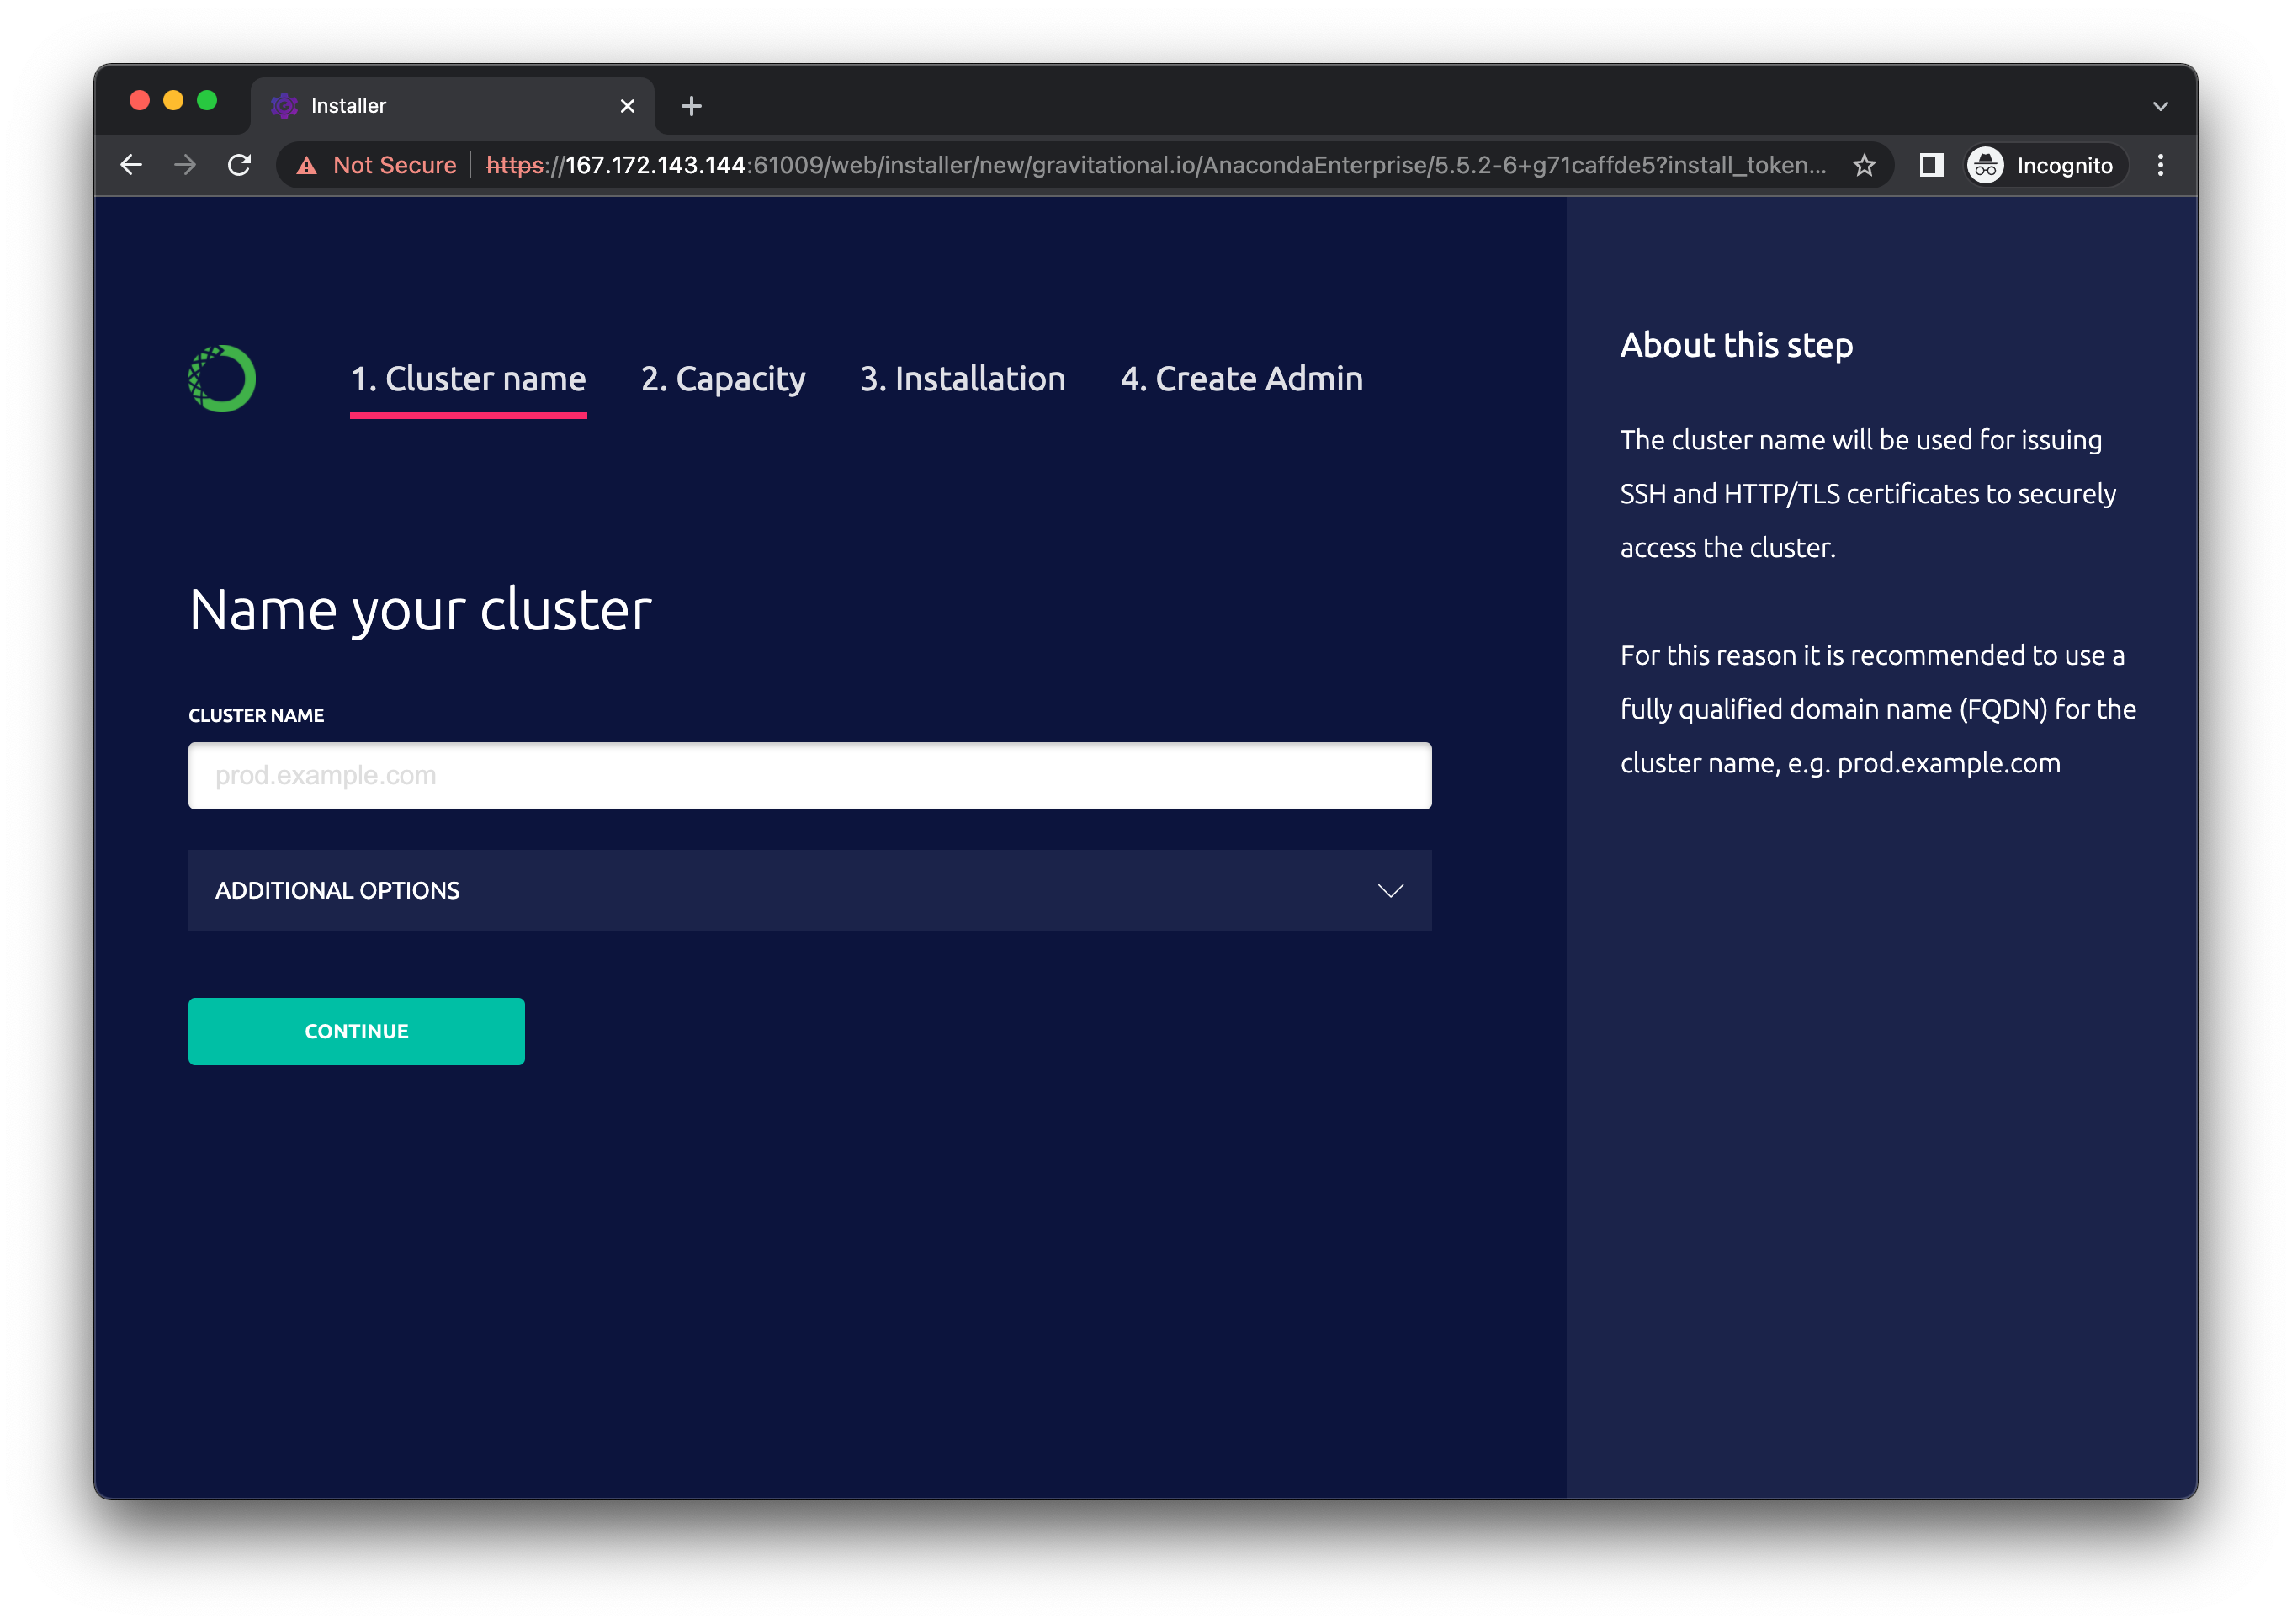The width and height of the screenshot is (2292, 1624).
Task: Go to the Capacity step
Action: coord(723,379)
